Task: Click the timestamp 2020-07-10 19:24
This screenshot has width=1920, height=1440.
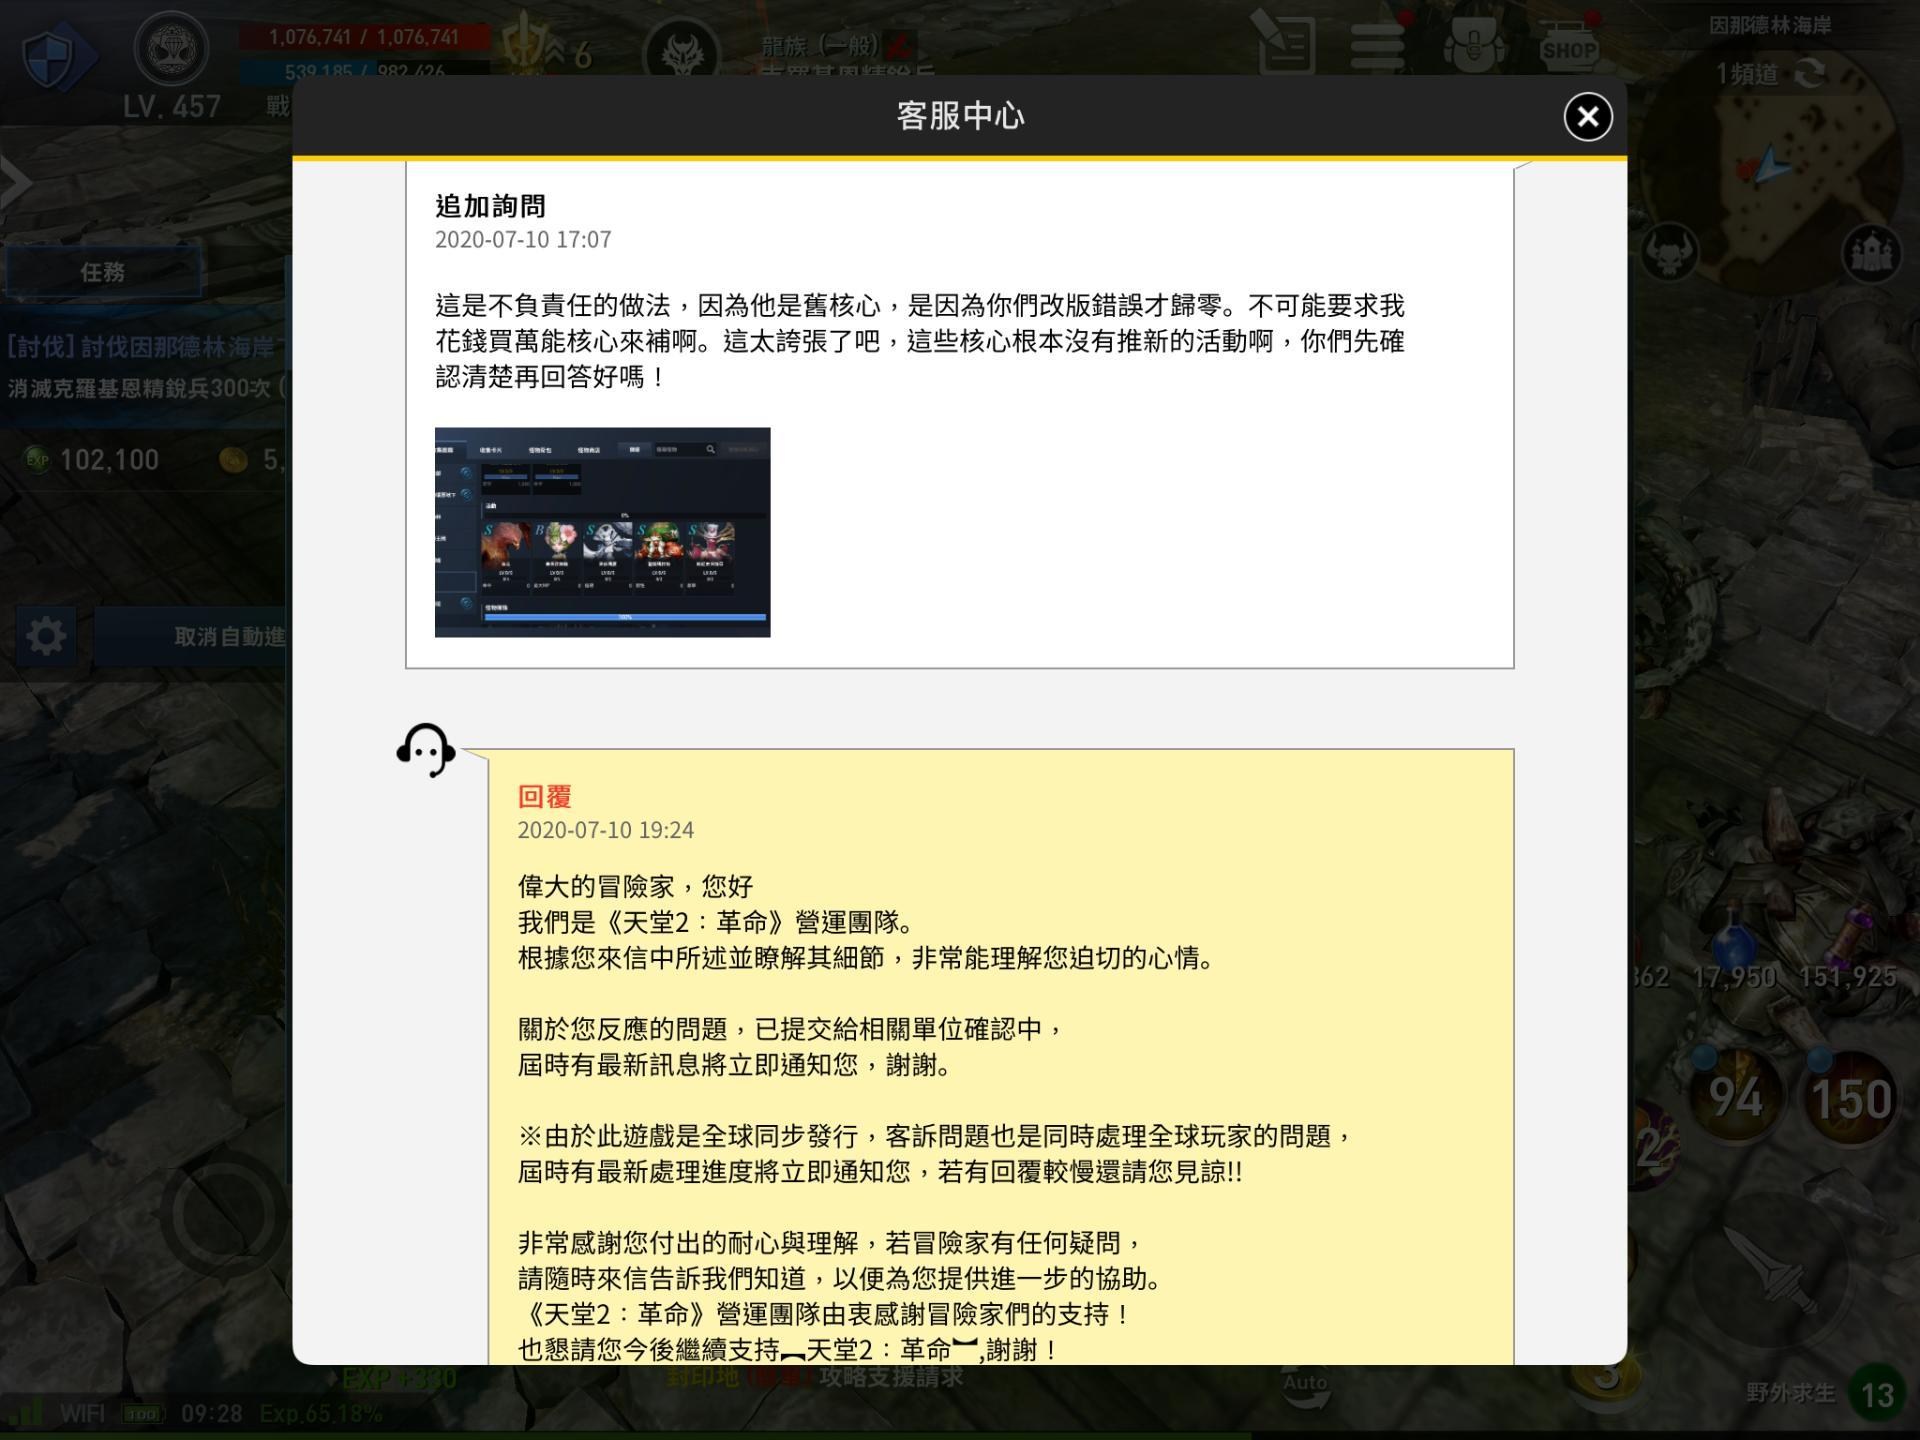Action: [x=605, y=830]
